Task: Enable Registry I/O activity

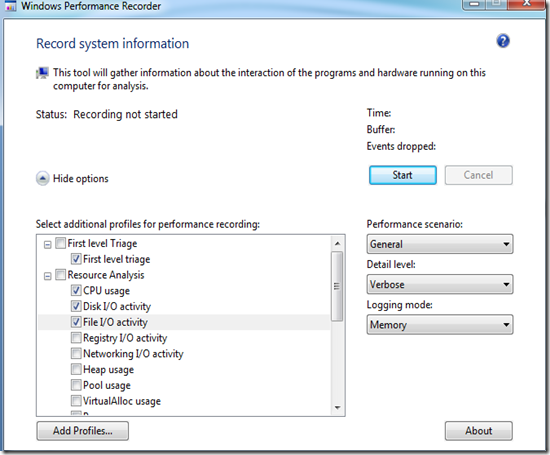Action: (76, 338)
